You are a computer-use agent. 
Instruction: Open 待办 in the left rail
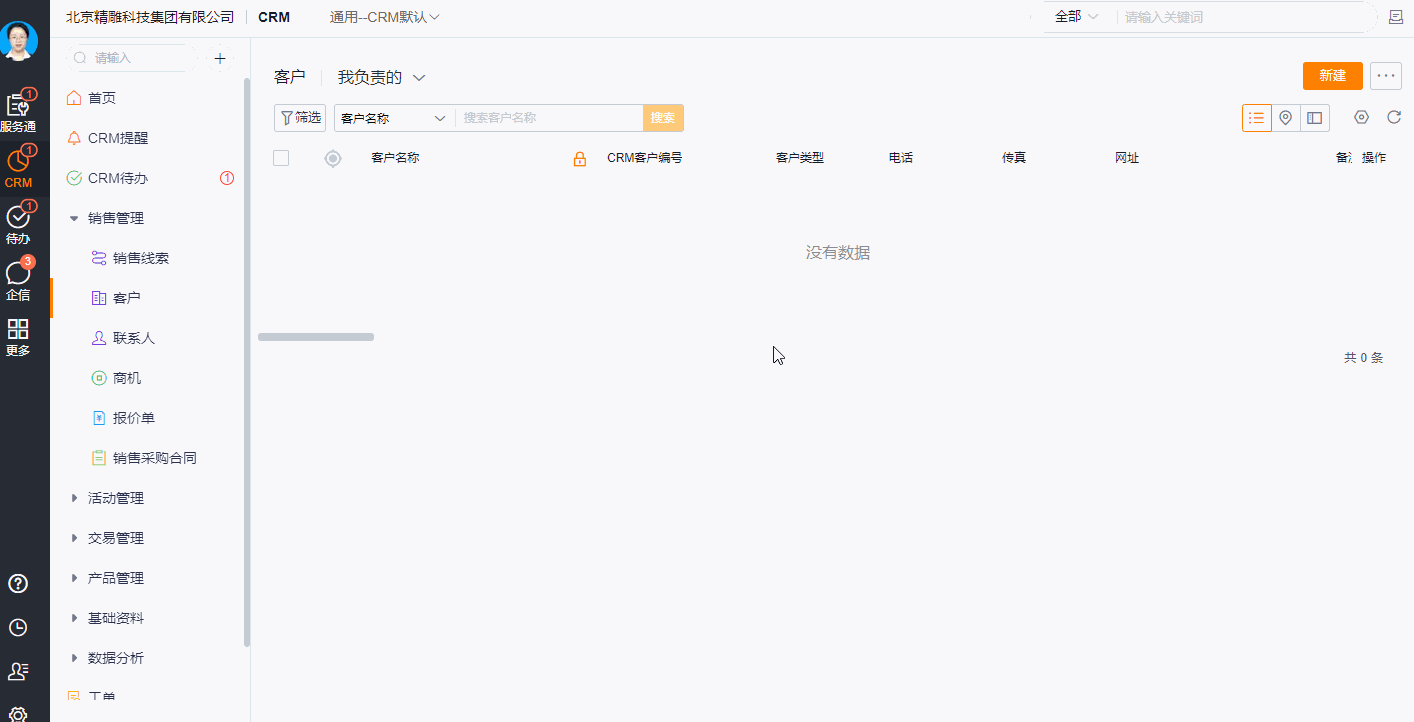pyautogui.click(x=18, y=224)
